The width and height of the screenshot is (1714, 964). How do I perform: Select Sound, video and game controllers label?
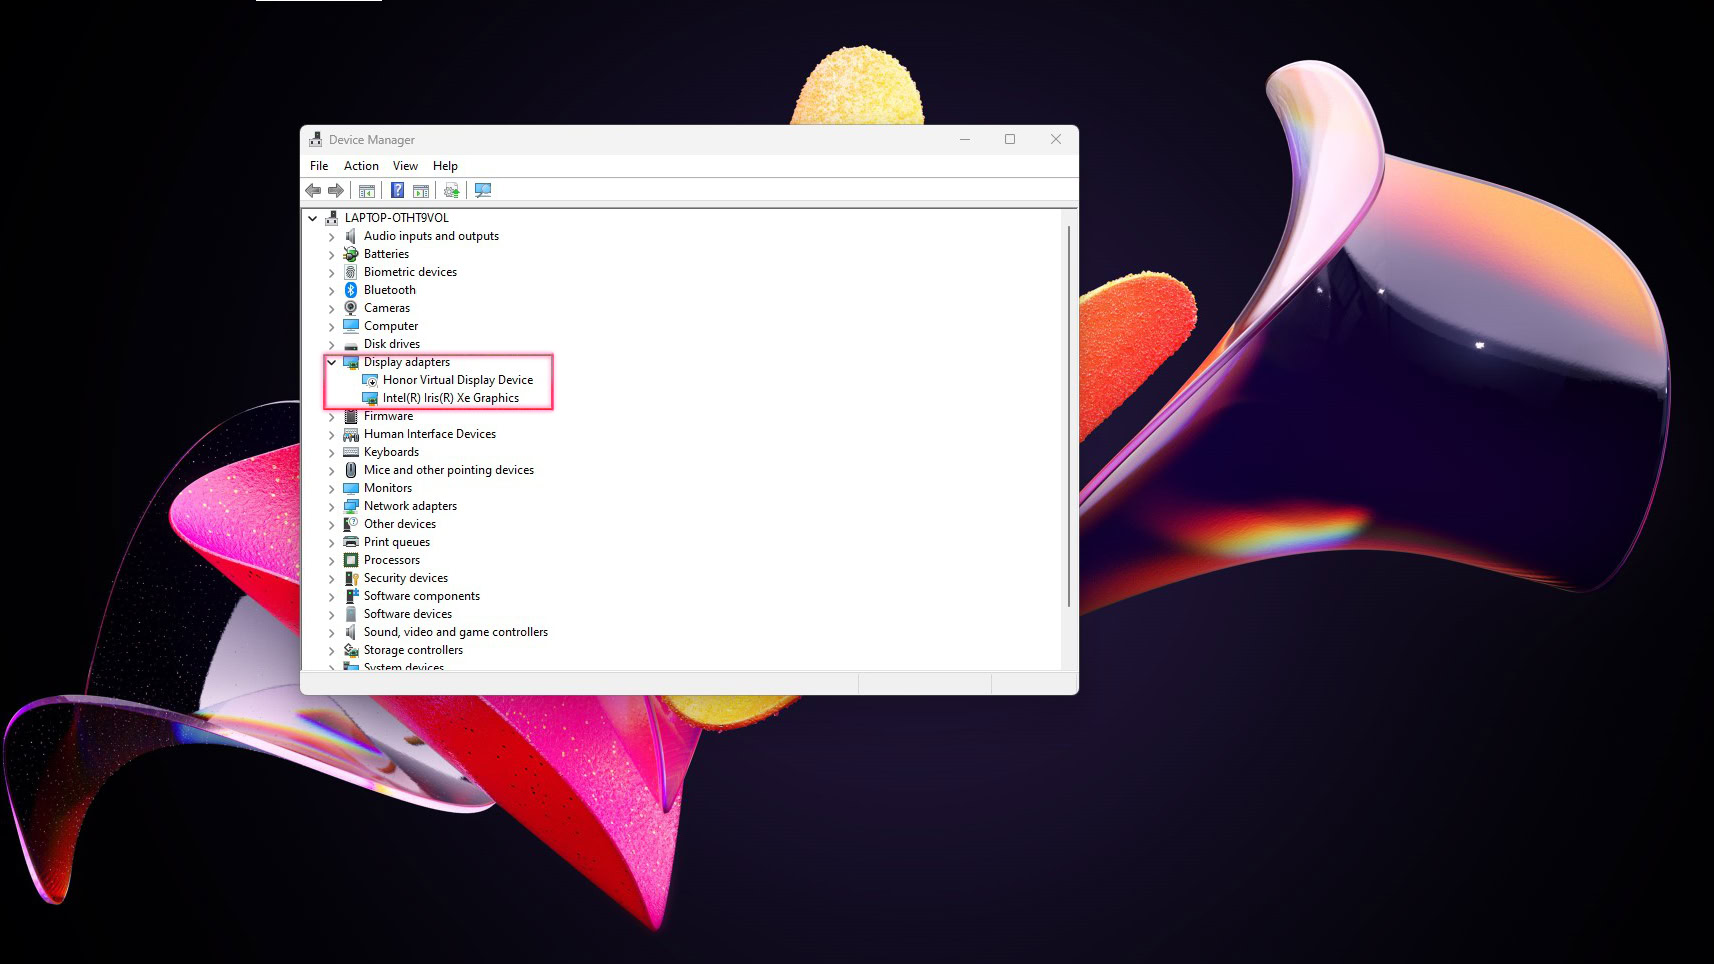coord(456,632)
